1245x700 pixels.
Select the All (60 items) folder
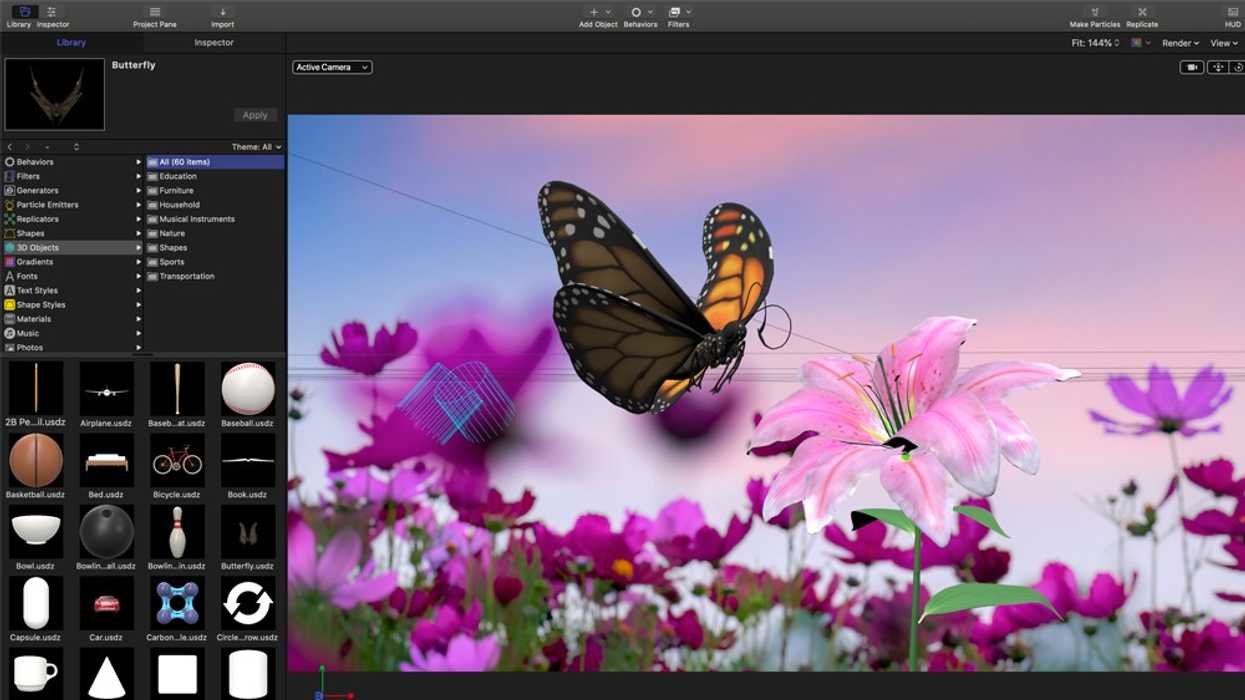(x=215, y=161)
